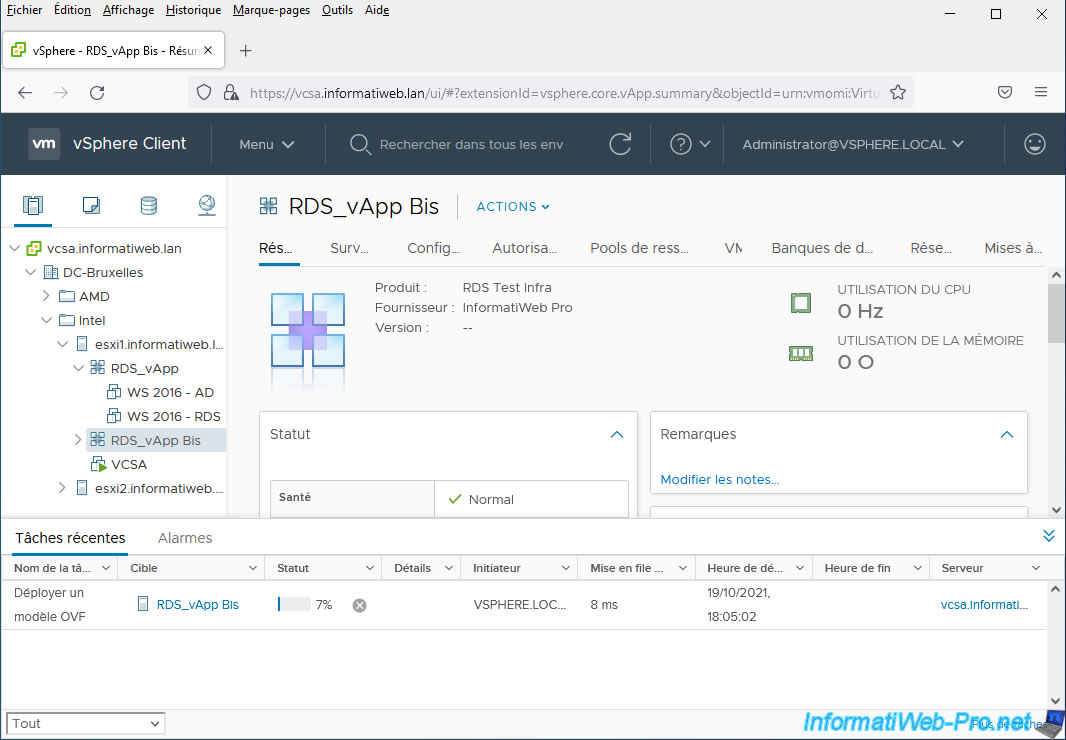The height and width of the screenshot is (740, 1066).
Task: Open the Tout filter dropdown
Action: (86, 724)
